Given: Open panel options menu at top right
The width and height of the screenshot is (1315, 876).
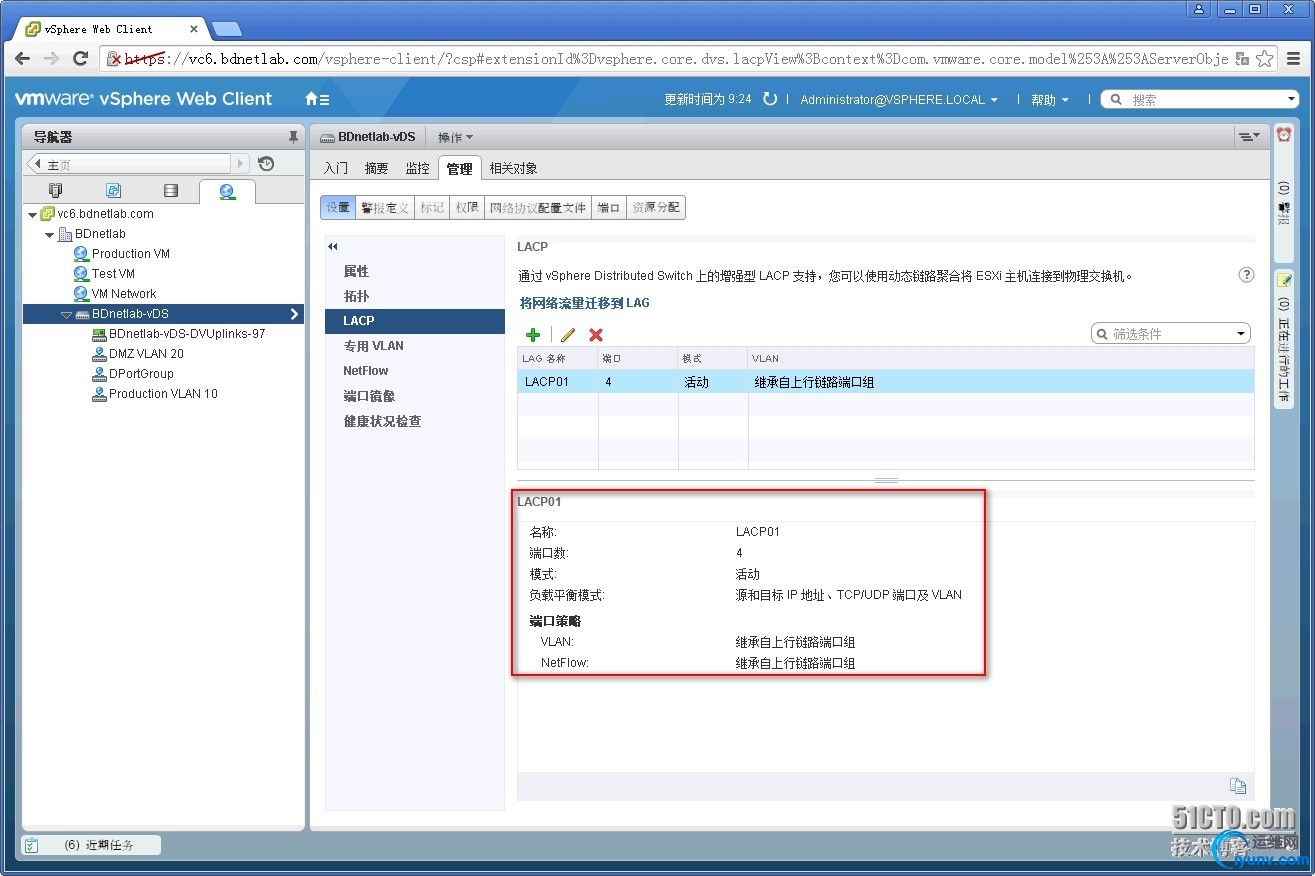Looking at the screenshot, I should pos(1248,137).
